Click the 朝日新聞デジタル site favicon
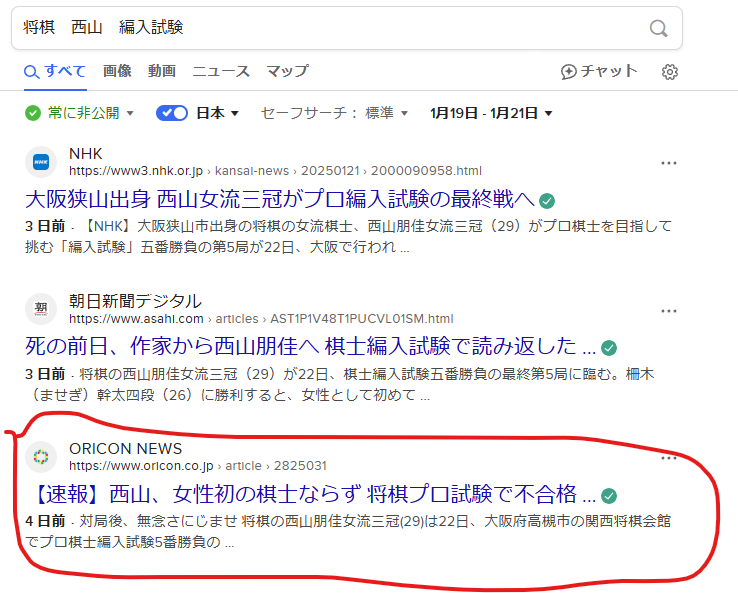Screen dimensions: 738x593 pyautogui.click(x=41, y=309)
